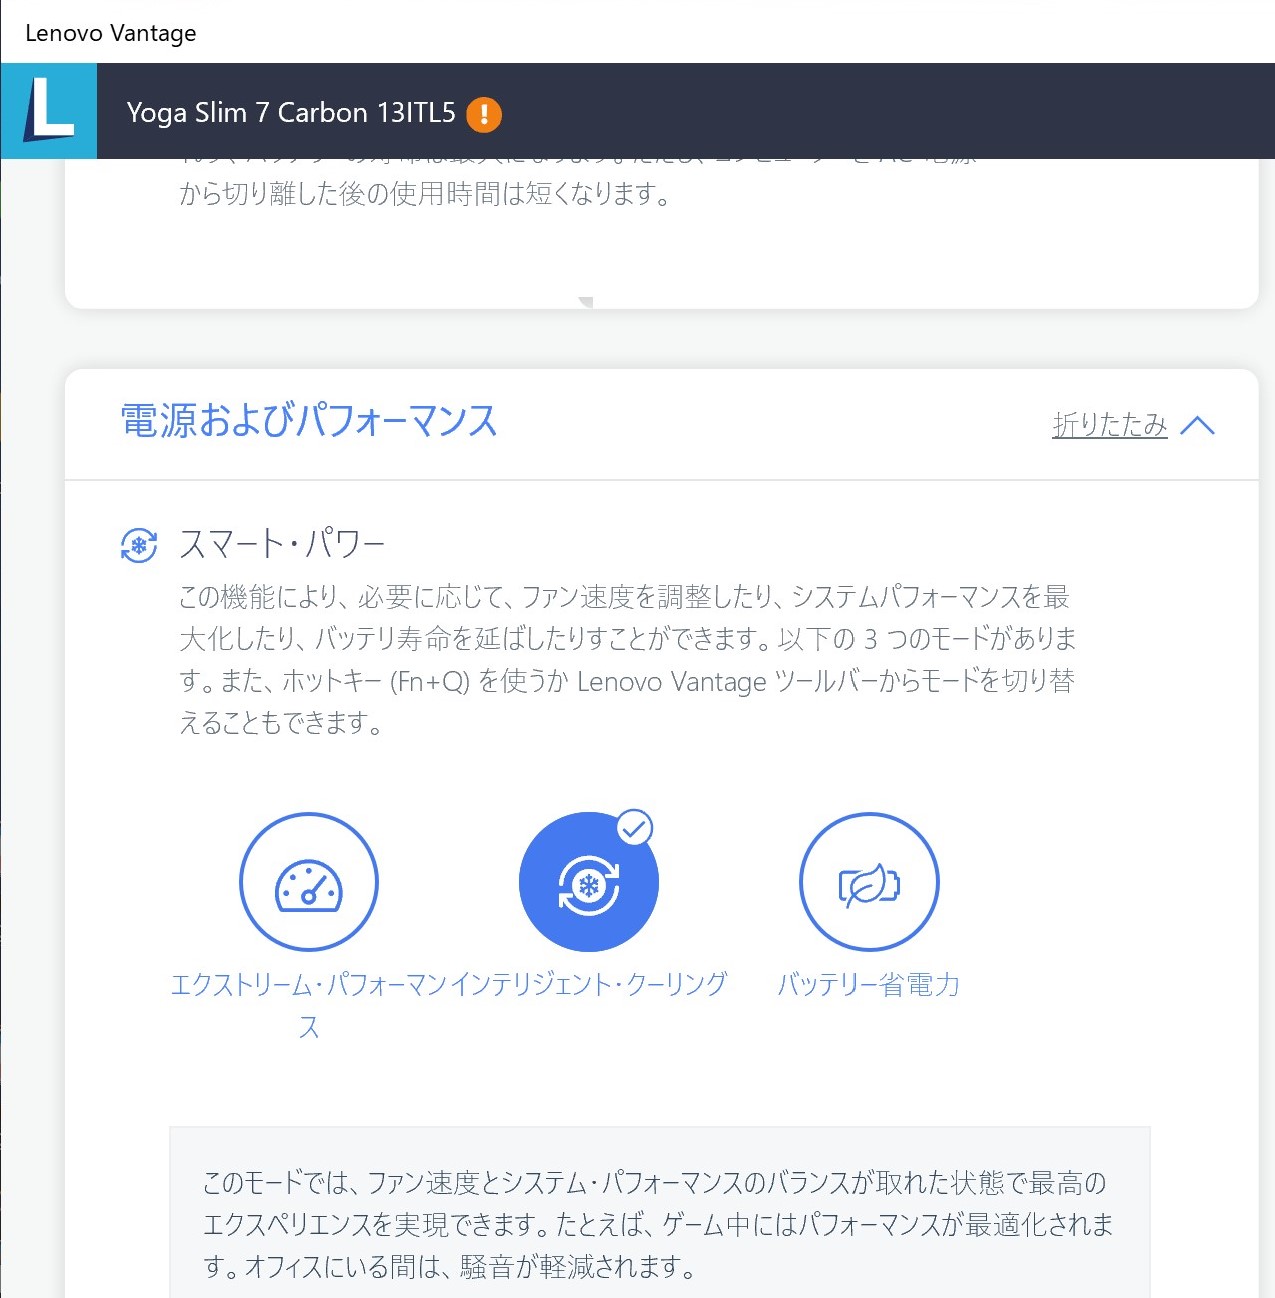Click Smart Power description starting この機能により
Image resolution: width=1275 pixels, height=1298 pixels.
[x=628, y=660]
